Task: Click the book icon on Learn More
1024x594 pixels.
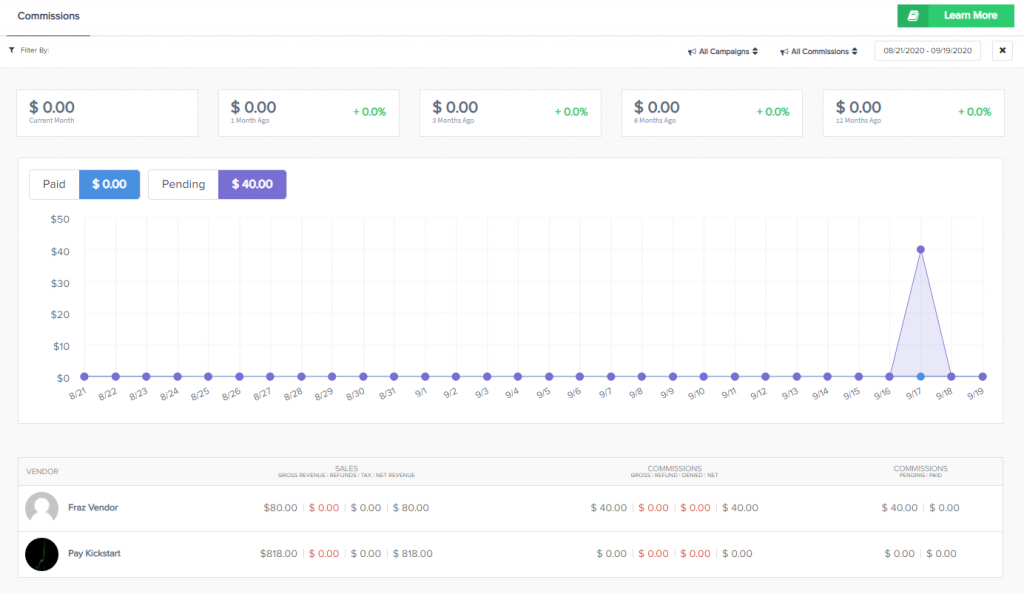Action: 913,16
